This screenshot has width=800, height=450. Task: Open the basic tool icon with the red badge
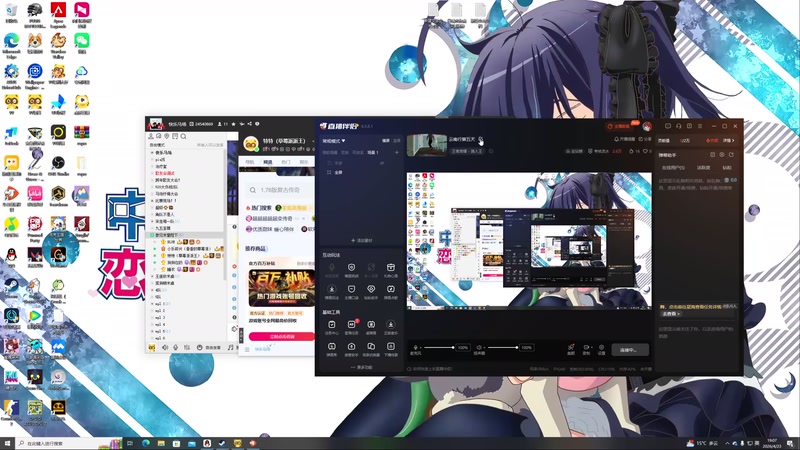pyautogui.click(x=352, y=324)
